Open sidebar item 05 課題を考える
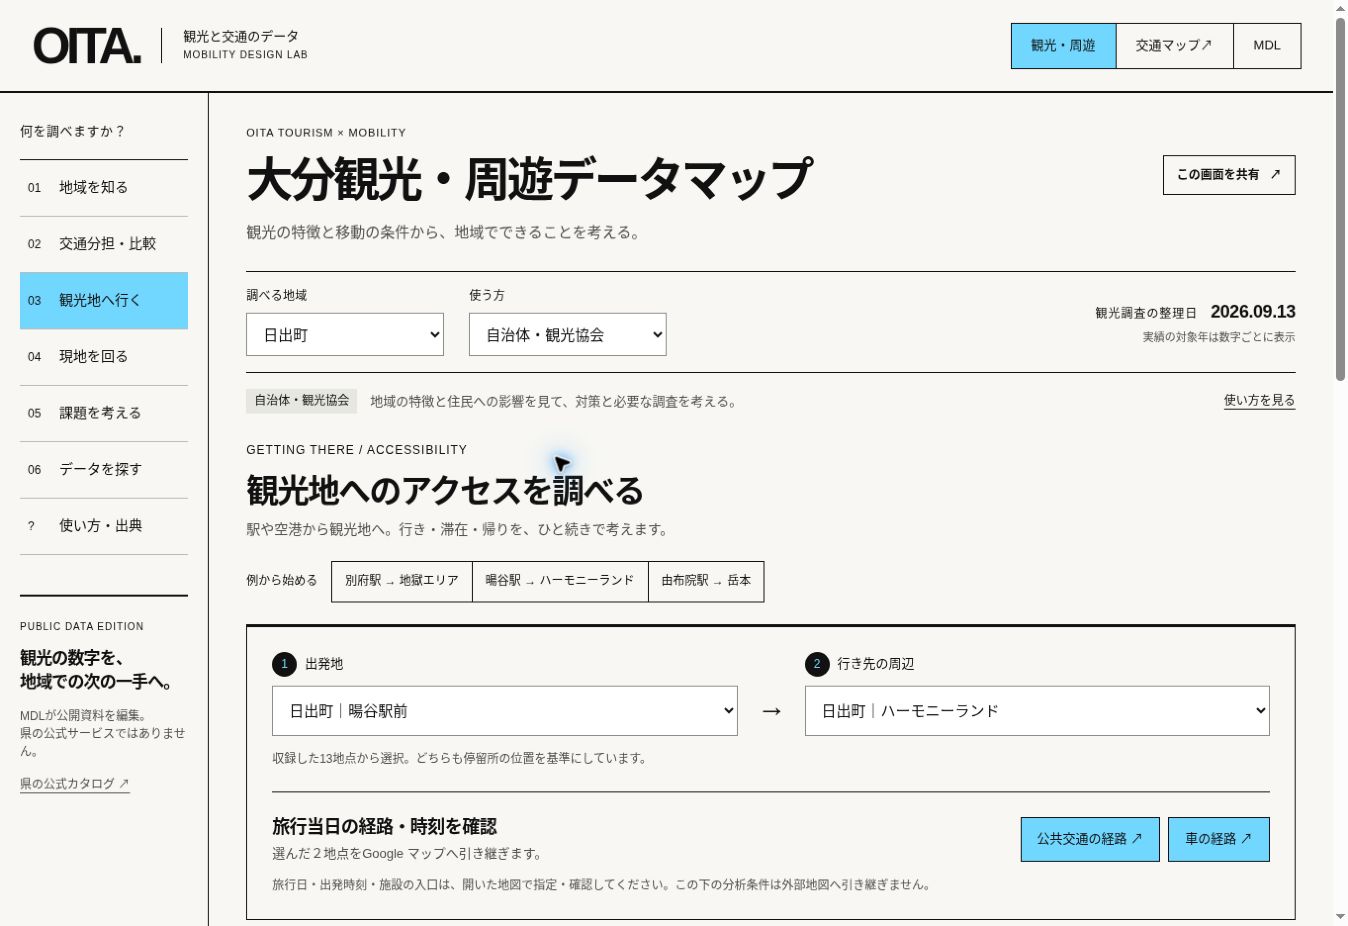Screen dimensions: 1348x926 104,413
